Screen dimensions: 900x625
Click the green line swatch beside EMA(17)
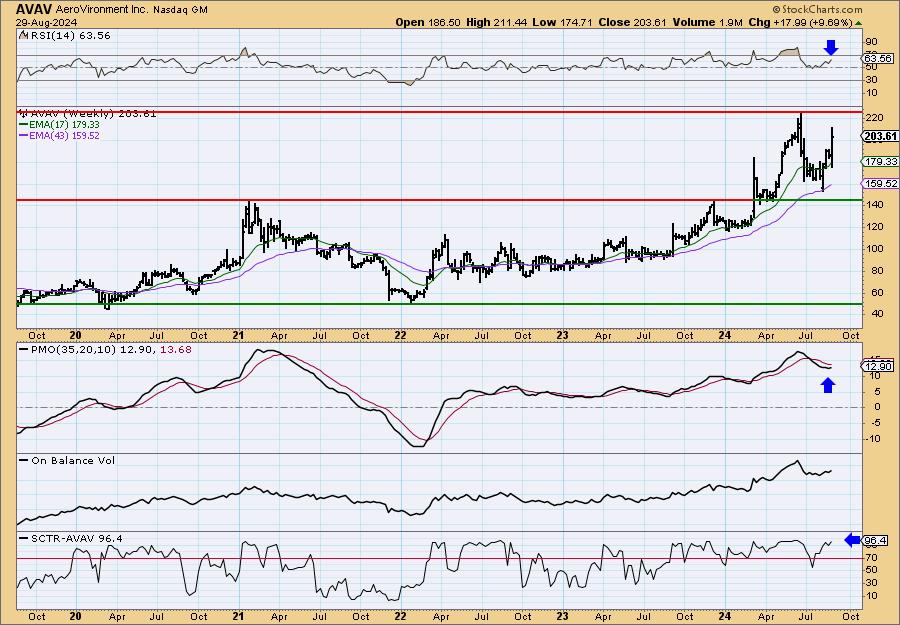[x=26, y=125]
